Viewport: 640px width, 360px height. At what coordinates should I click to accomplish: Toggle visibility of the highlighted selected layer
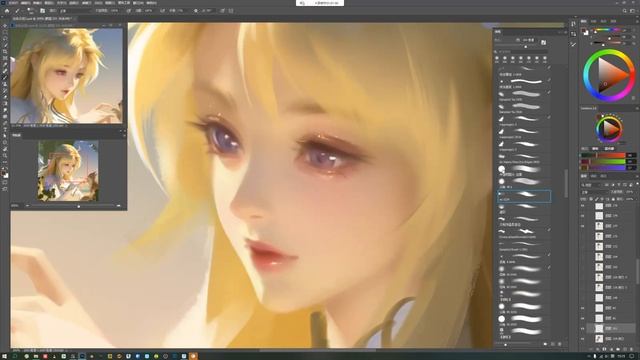[583, 328]
